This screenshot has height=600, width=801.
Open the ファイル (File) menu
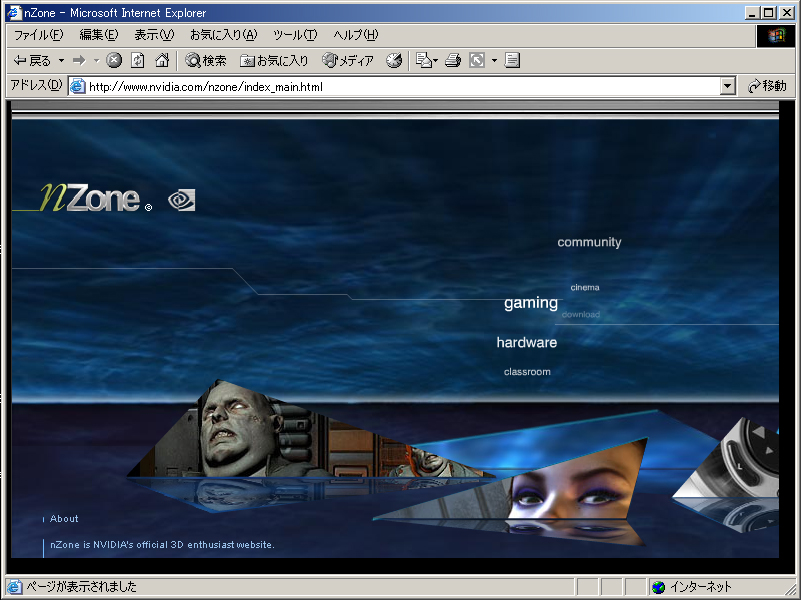pos(38,35)
